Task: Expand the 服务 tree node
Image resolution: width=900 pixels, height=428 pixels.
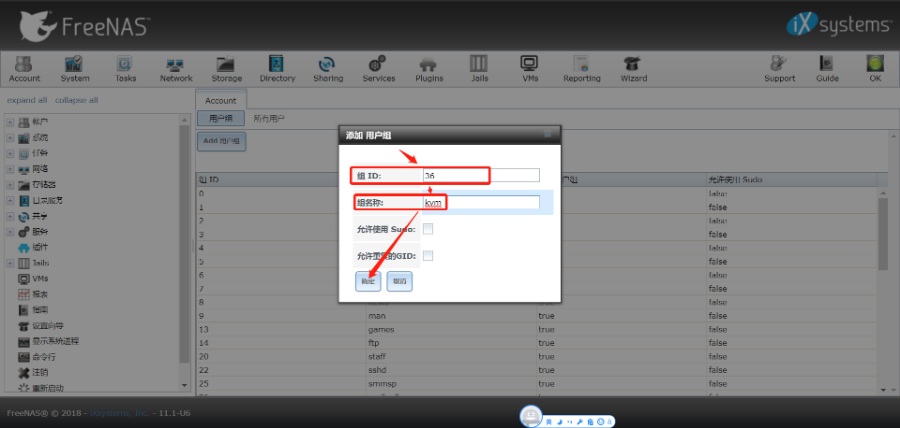Action: (10, 232)
